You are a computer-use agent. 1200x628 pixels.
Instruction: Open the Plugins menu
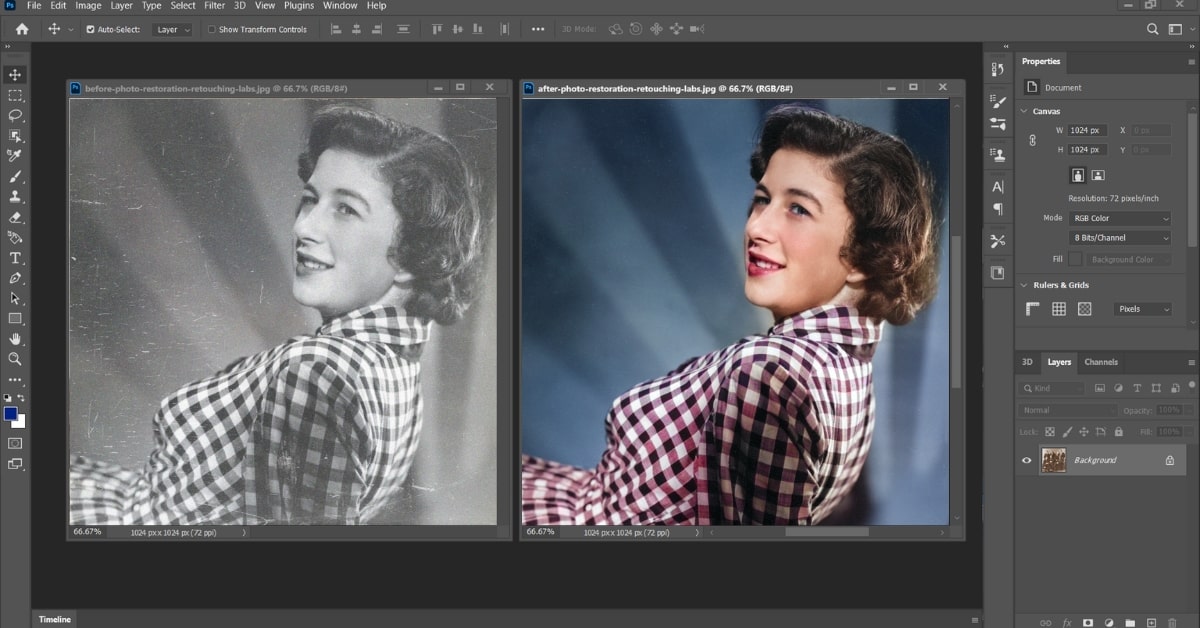tap(299, 6)
